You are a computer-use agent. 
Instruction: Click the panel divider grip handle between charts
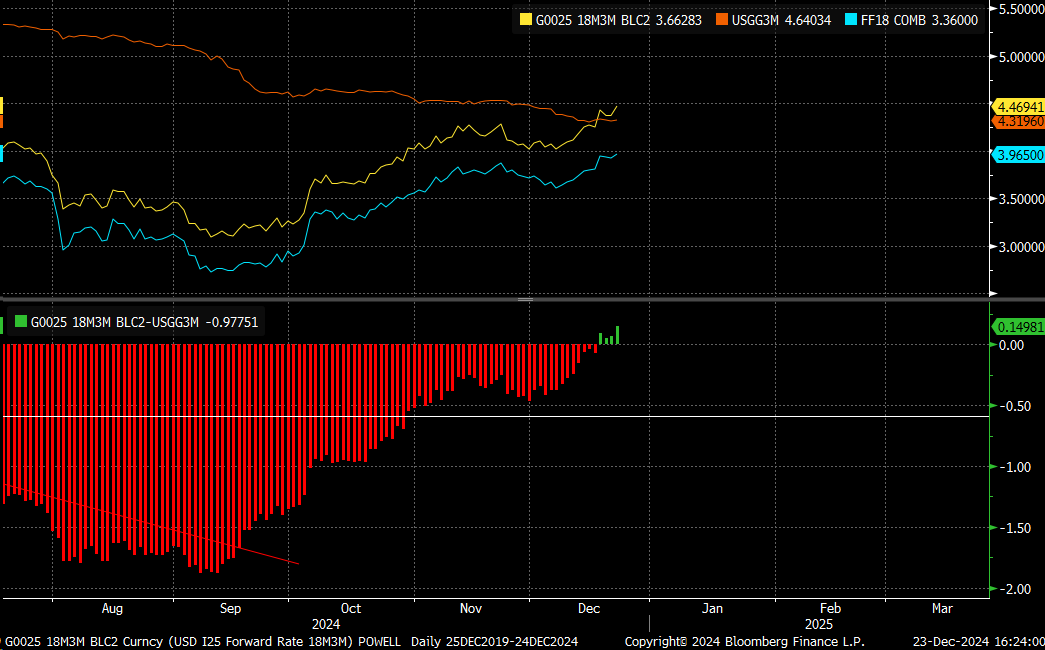[526, 299]
